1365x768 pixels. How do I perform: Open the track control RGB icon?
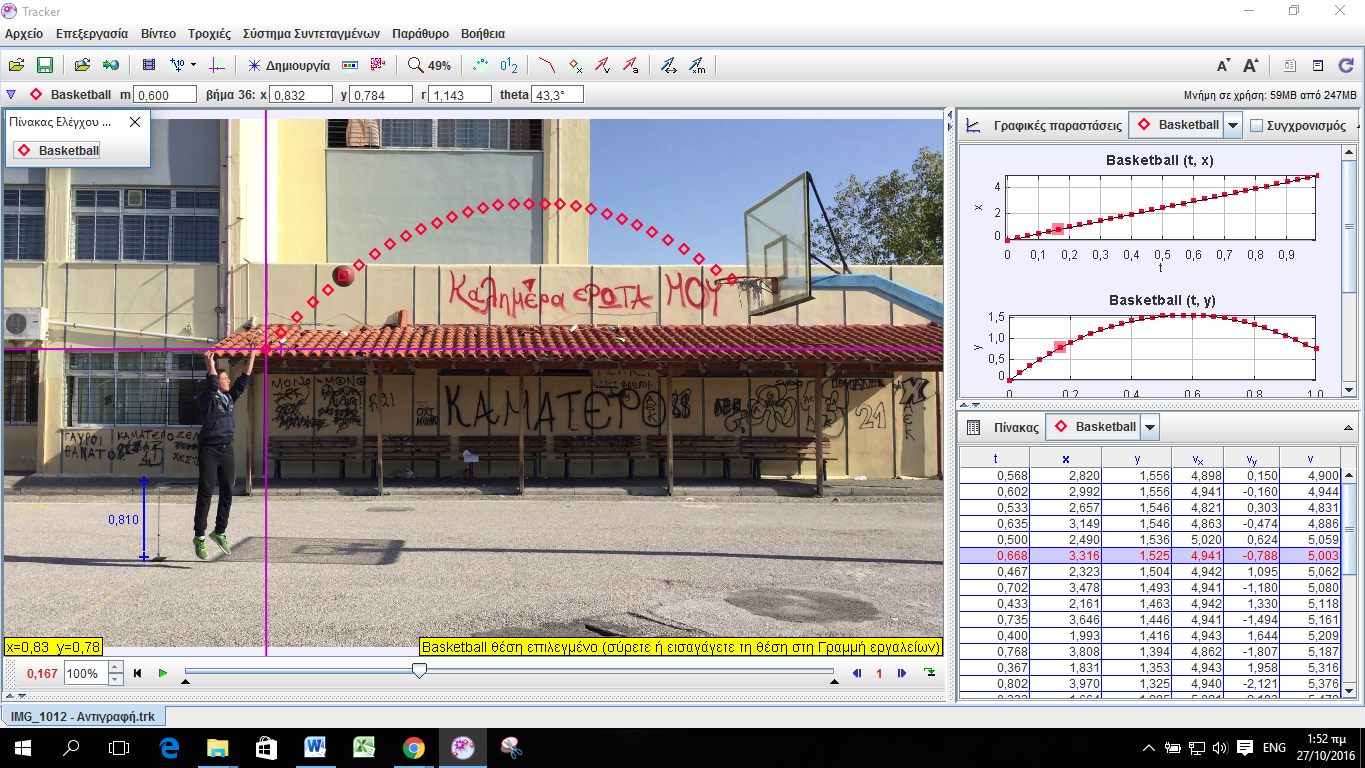pos(349,65)
